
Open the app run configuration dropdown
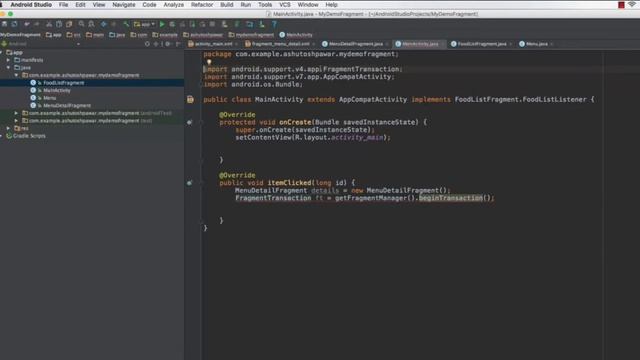coord(144,24)
